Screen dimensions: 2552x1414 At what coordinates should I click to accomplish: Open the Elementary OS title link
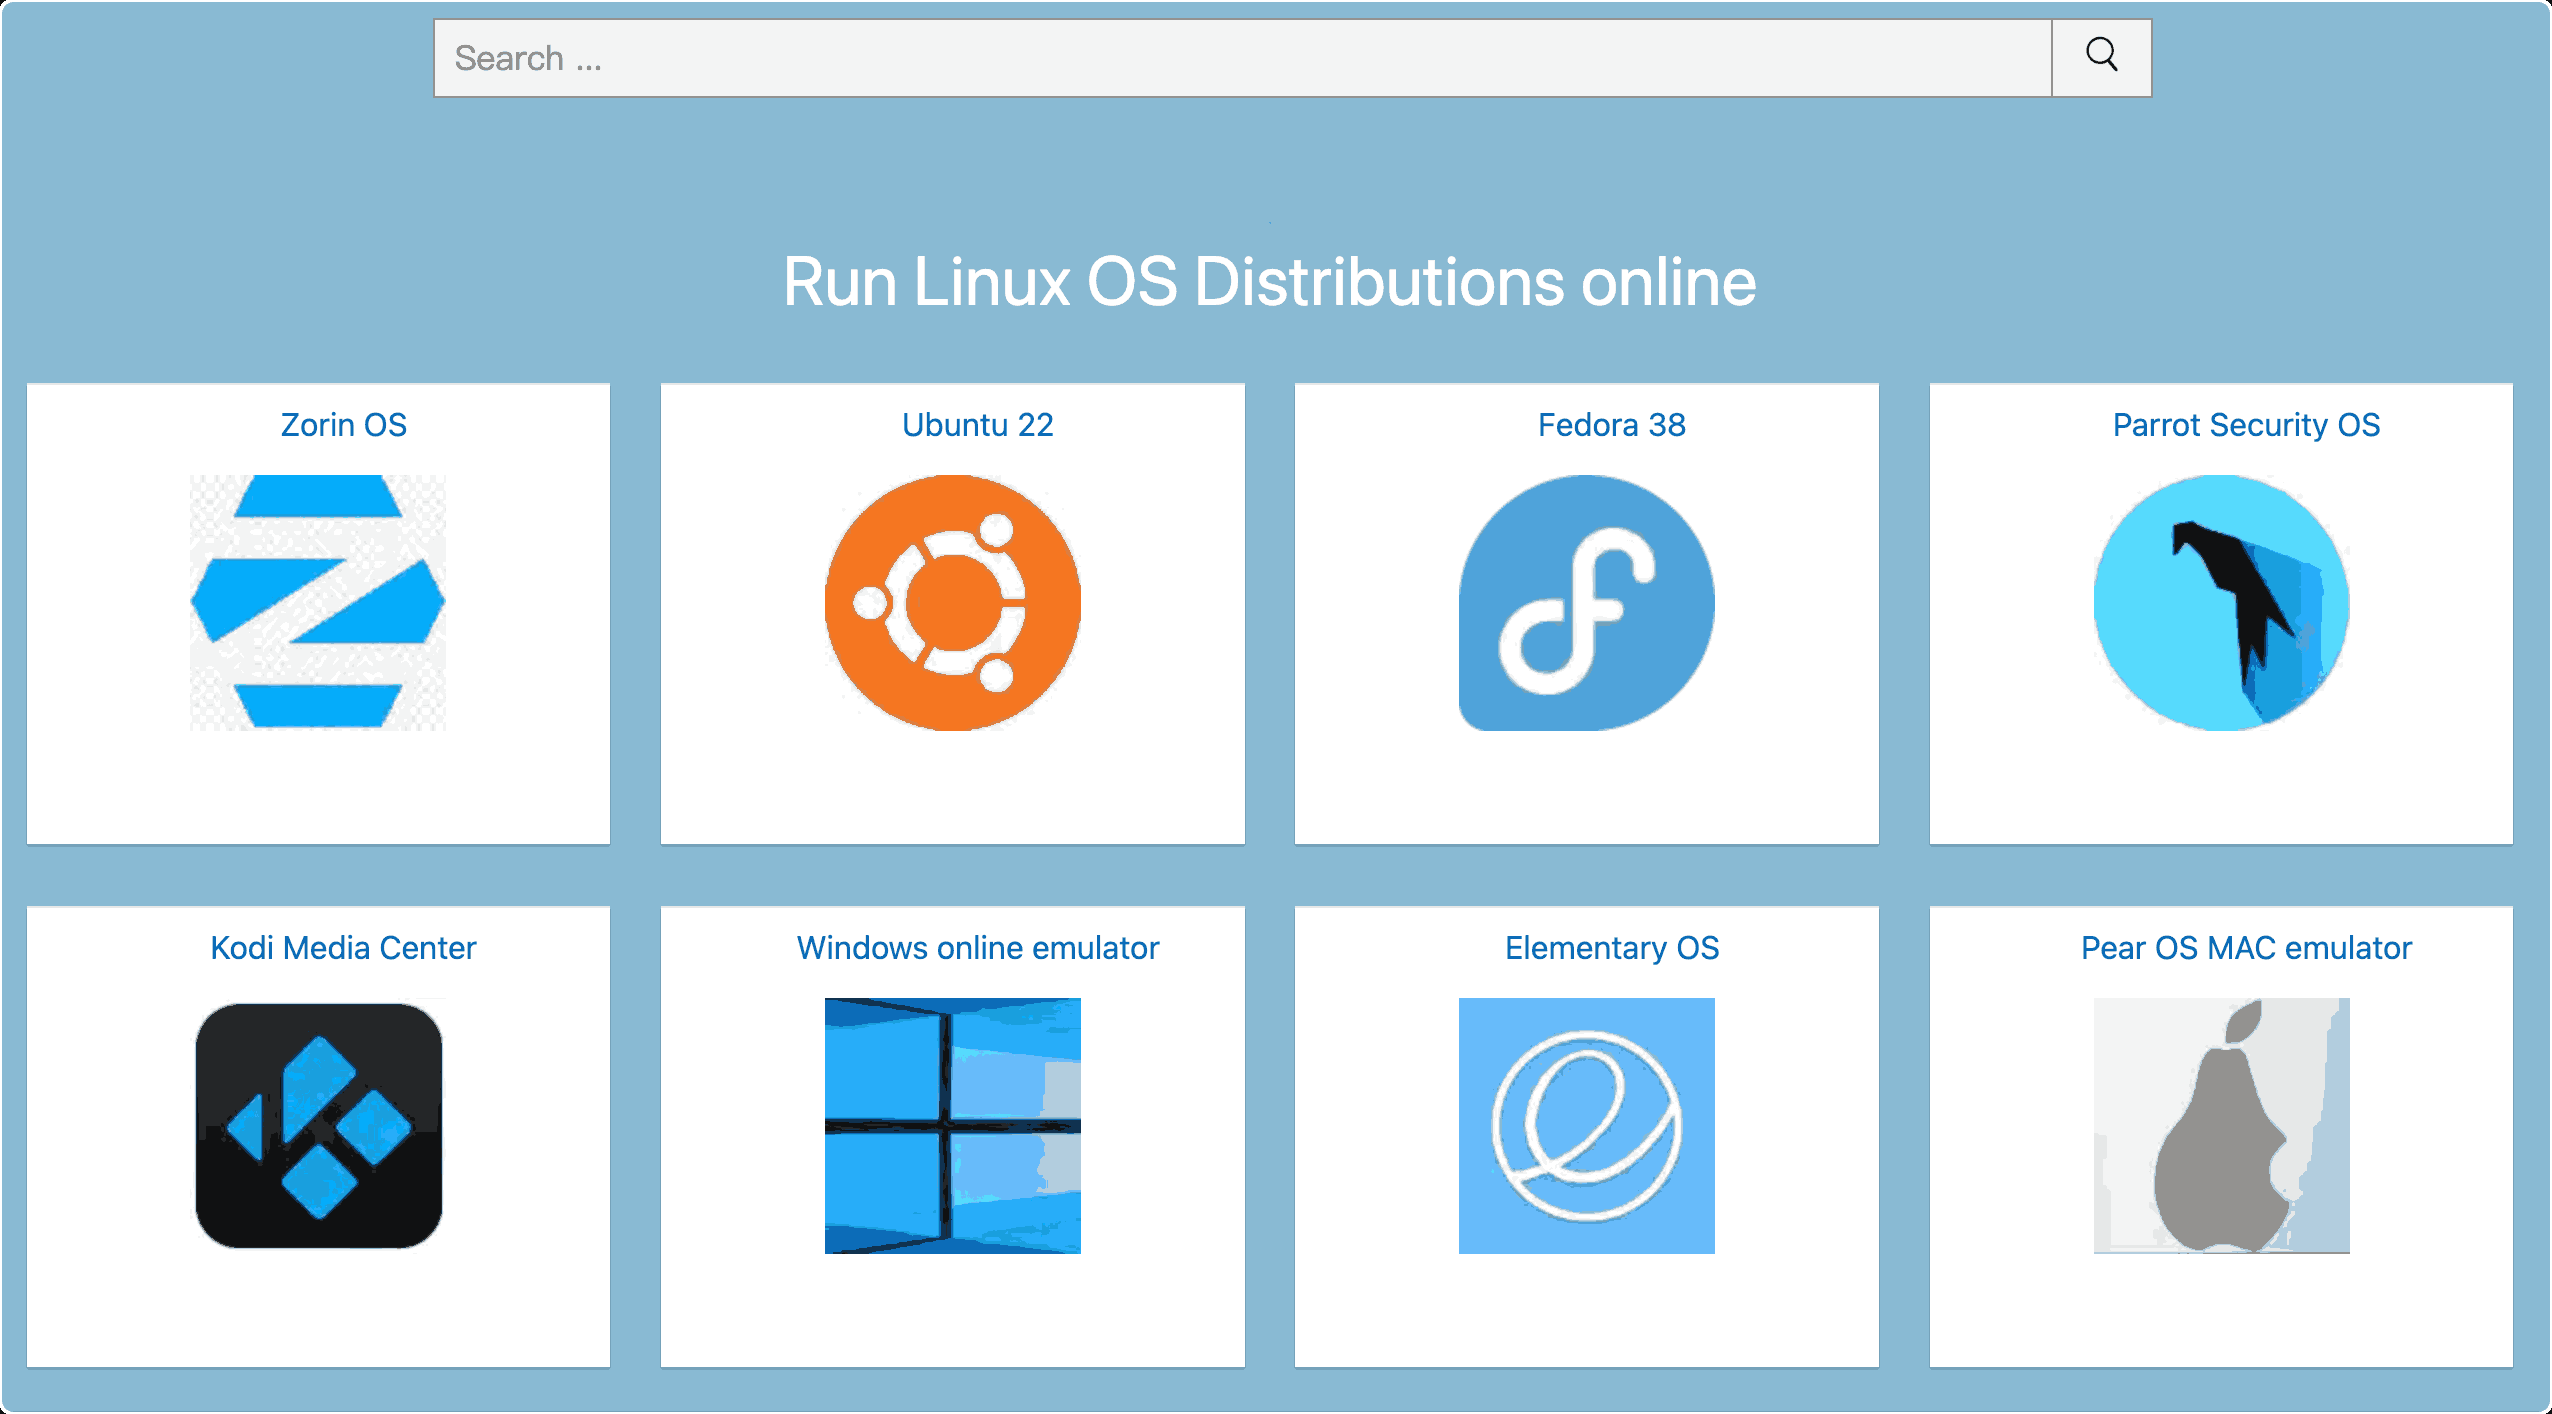coord(1611,948)
